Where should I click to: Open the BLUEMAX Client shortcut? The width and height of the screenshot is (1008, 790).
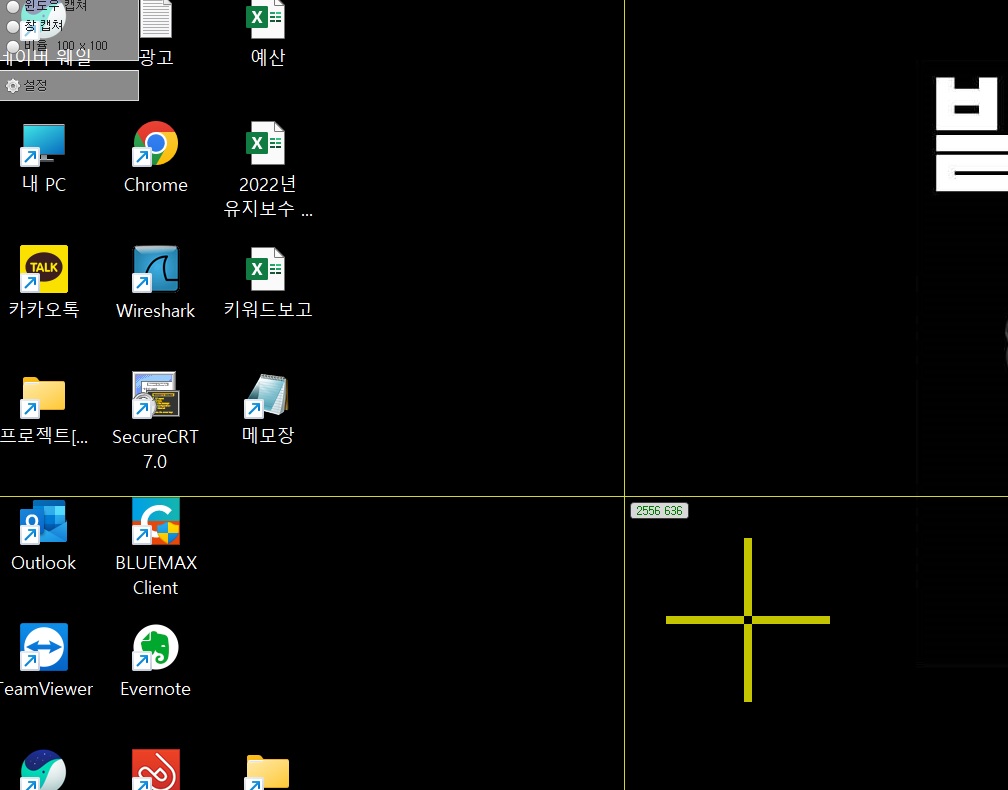(x=156, y=548)
